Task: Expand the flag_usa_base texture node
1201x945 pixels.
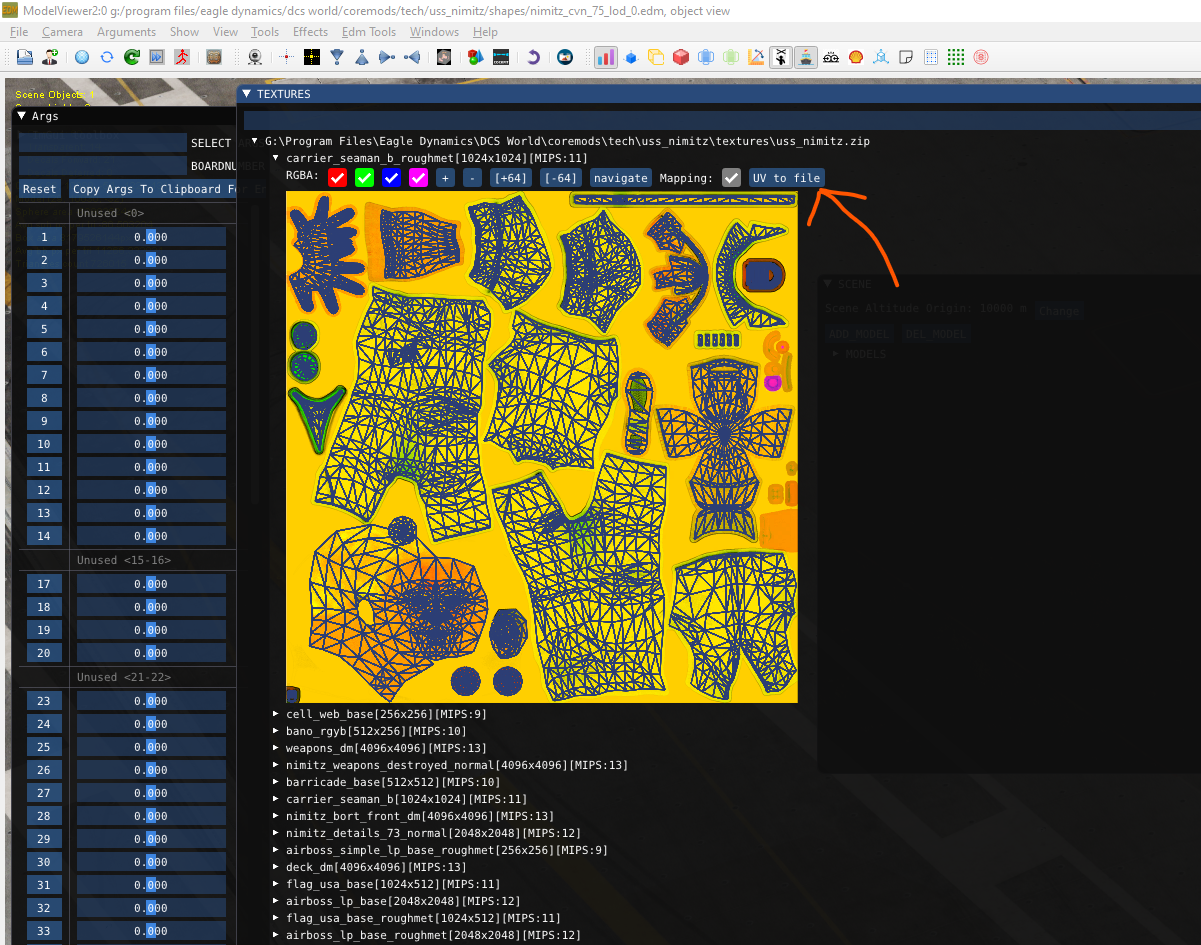Action: (276, 884)
